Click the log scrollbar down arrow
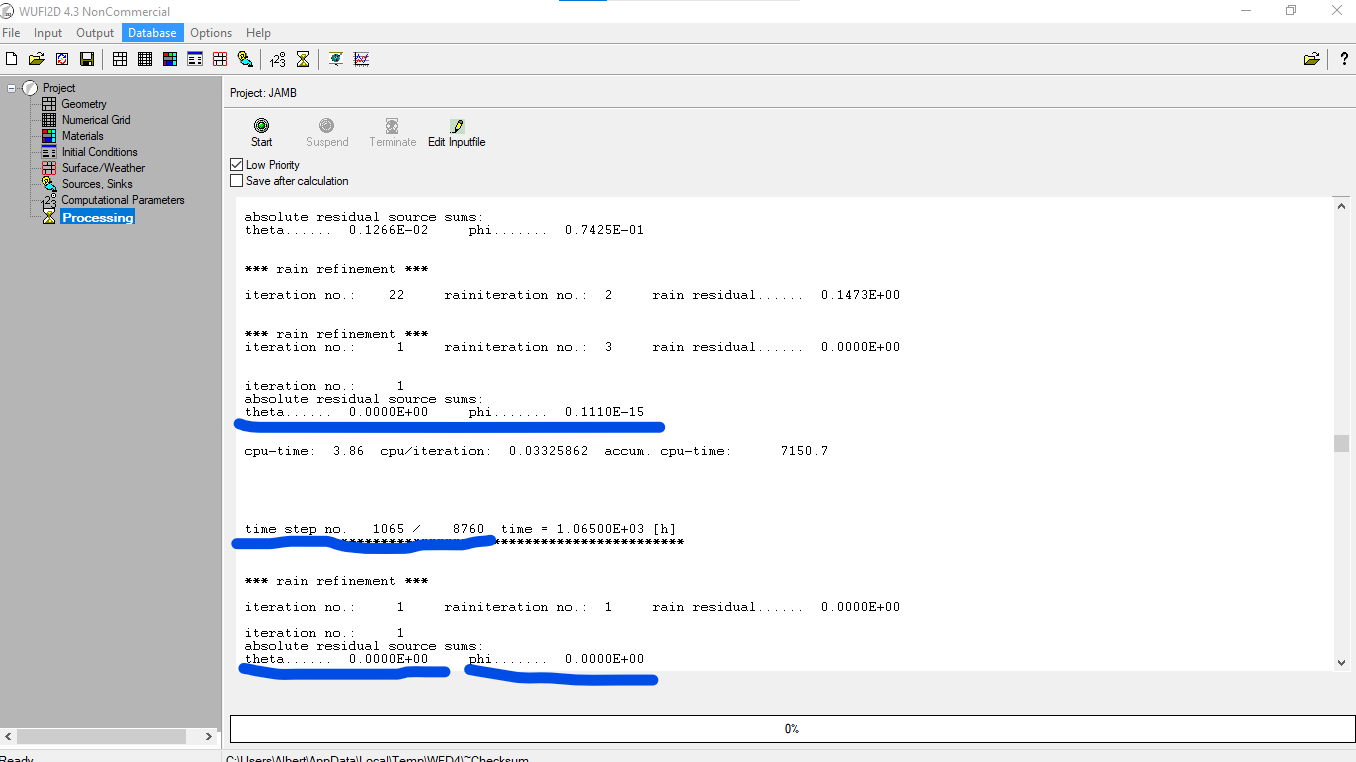This screenshot has height=762, width=1356. 1342,662
